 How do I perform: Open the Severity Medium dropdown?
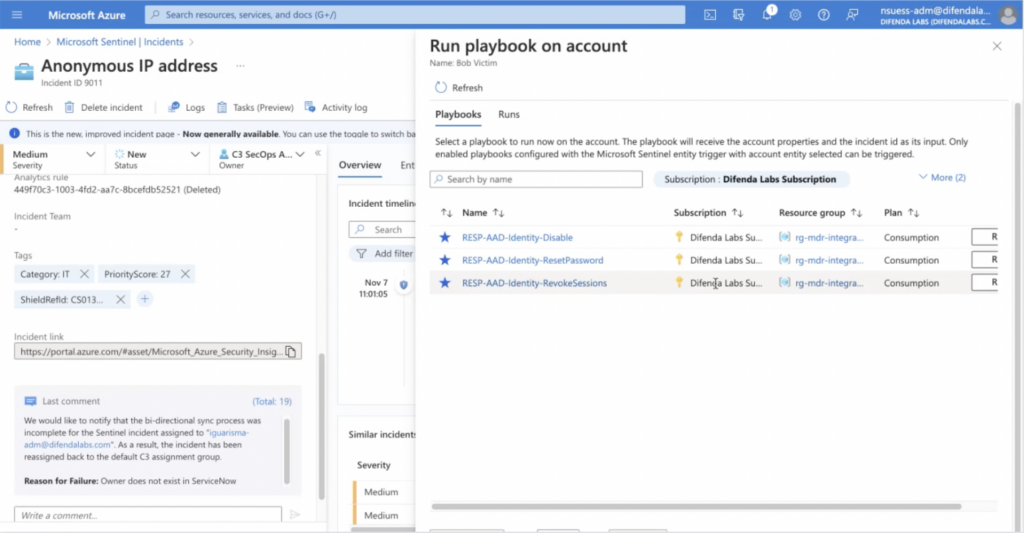pyautogui.click(x=54, y=159)
